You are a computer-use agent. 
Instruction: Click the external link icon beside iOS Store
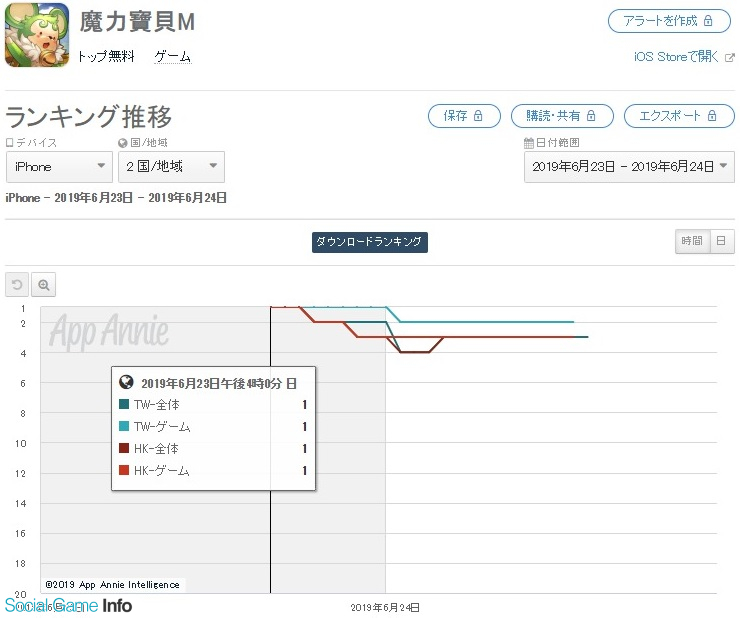[x=729, y=57]
